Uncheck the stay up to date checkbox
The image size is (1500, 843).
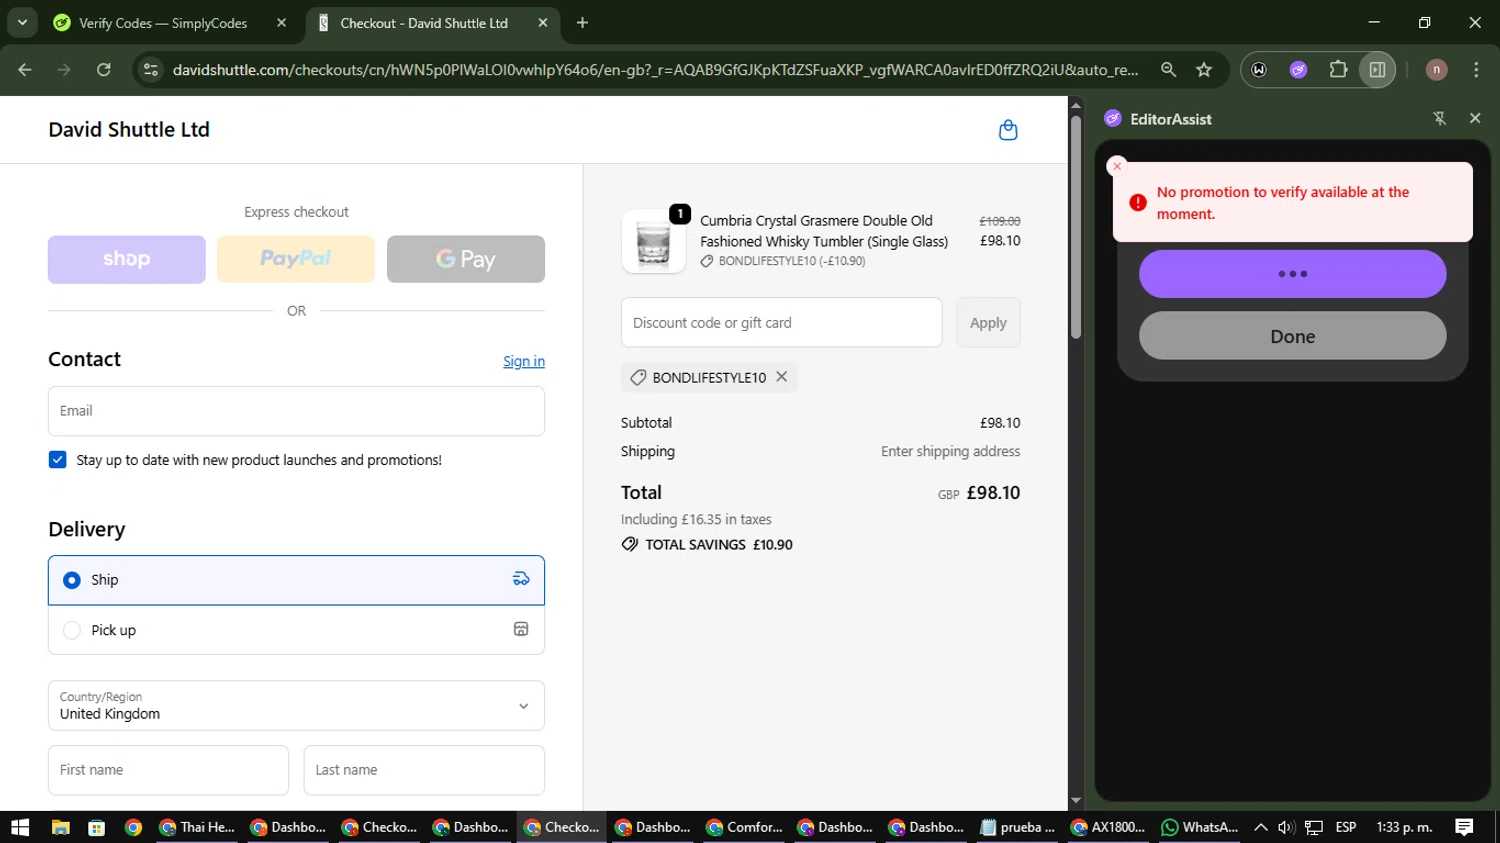tap(58, 460)
